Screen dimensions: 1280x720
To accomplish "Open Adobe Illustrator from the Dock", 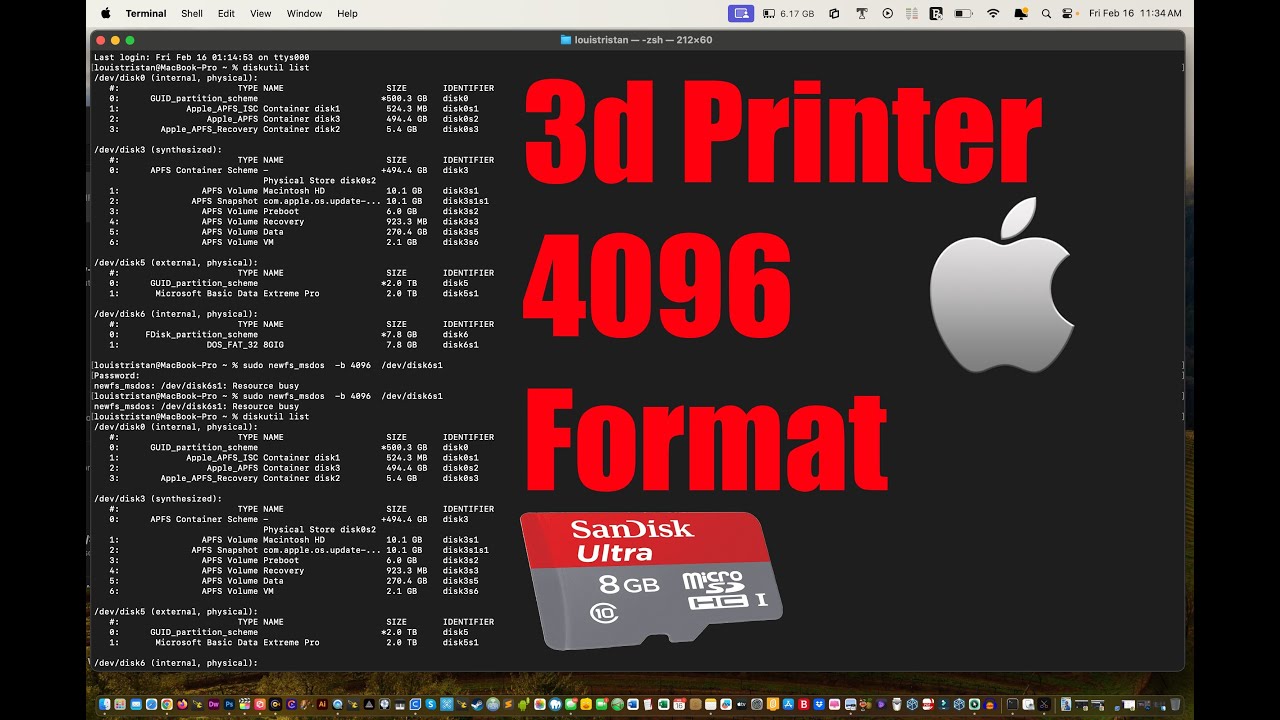I will 323,704.
